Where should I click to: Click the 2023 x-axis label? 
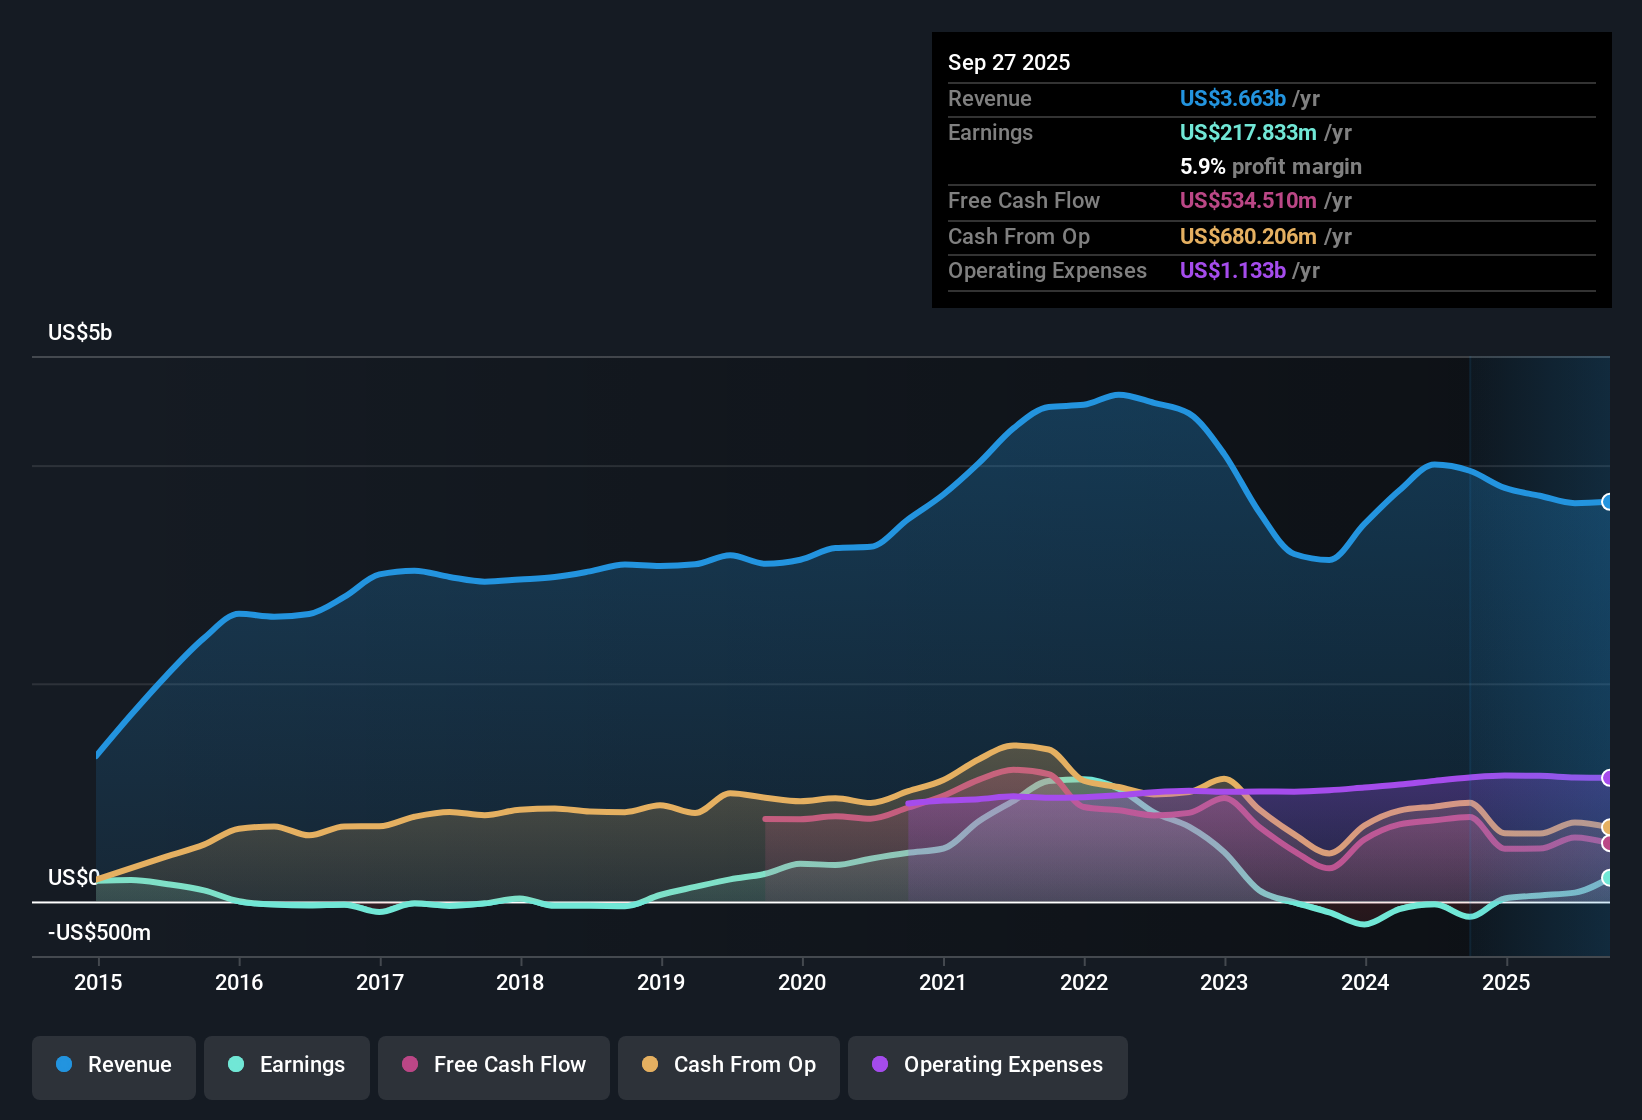pyautogui.click(x=1224, y=982)
